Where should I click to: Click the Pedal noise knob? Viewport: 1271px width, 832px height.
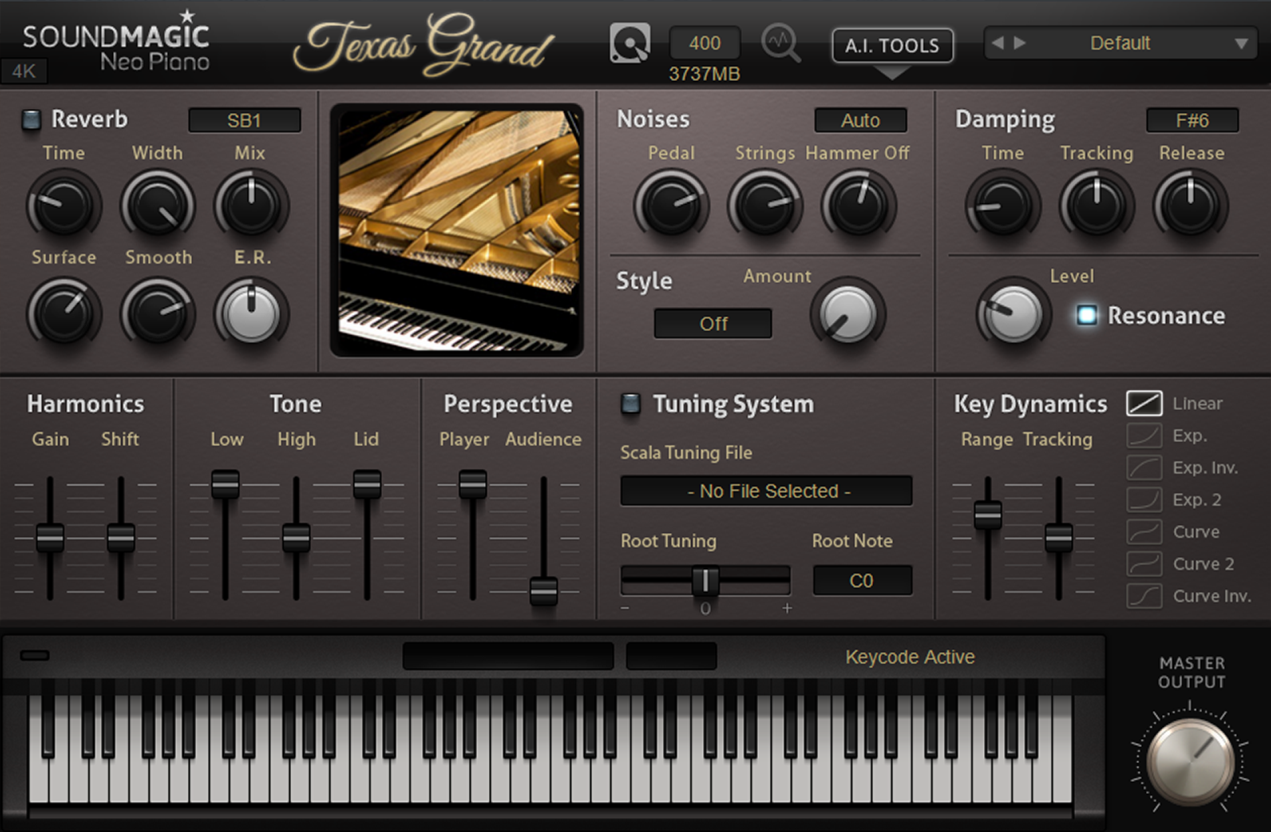(671, 205)
